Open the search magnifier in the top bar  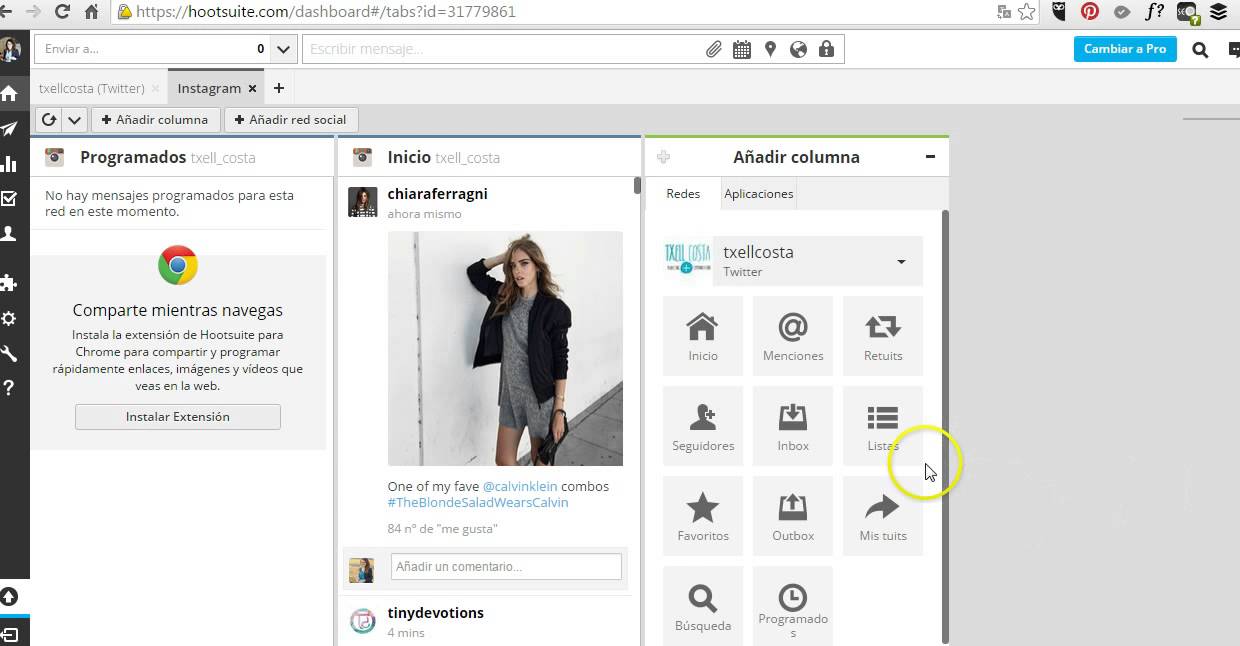pos(1200,49)
